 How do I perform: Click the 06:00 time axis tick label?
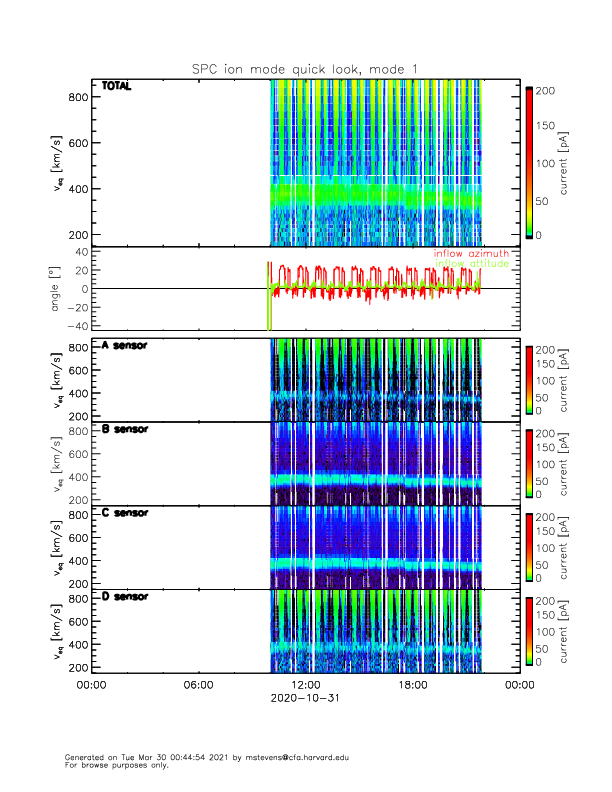[198, 685]
